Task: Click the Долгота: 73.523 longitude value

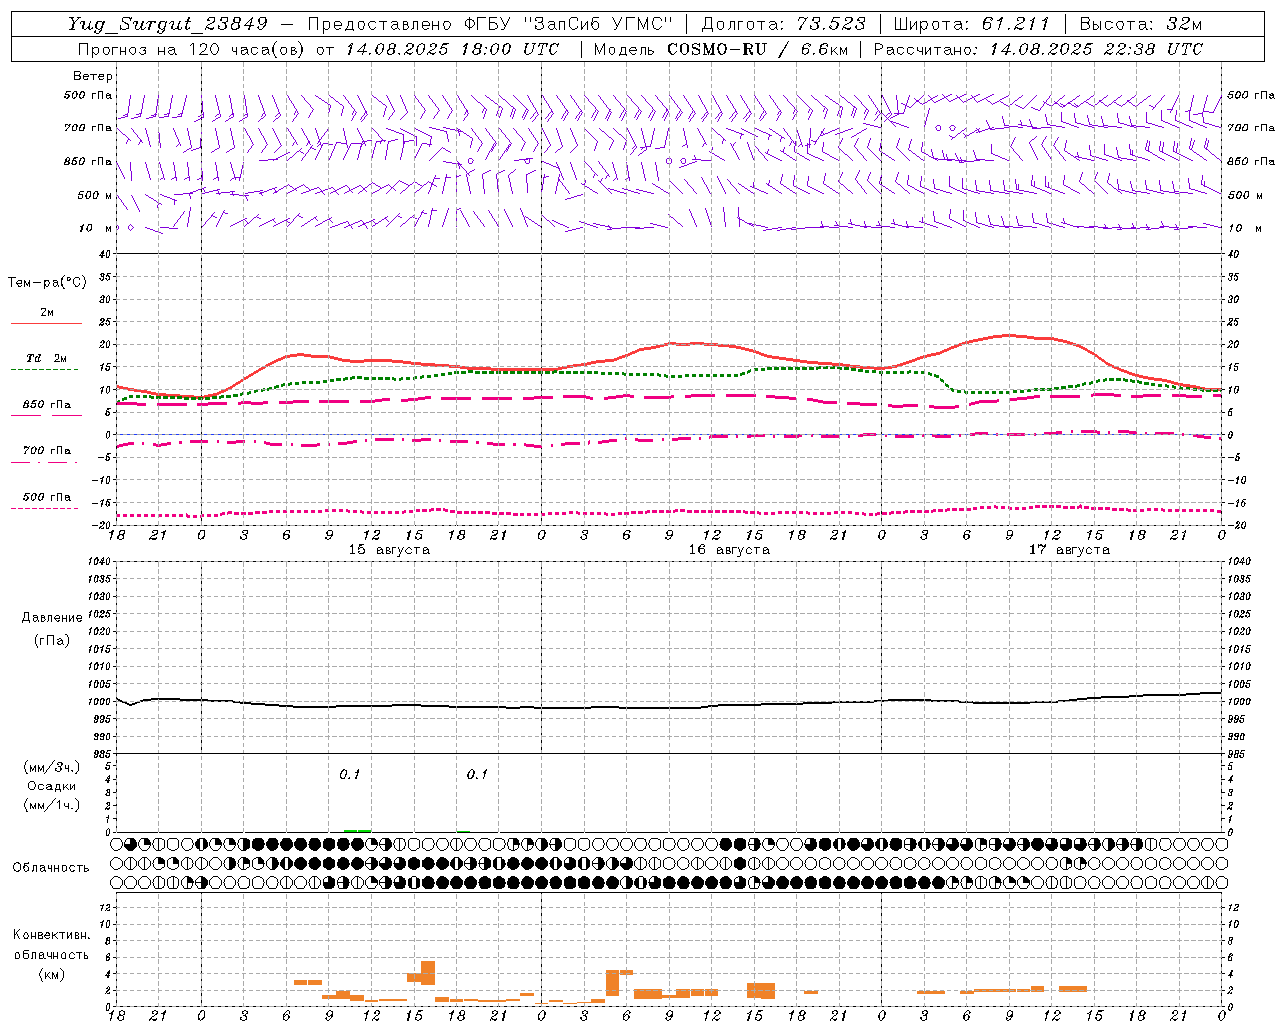Action: pos(783,24)
